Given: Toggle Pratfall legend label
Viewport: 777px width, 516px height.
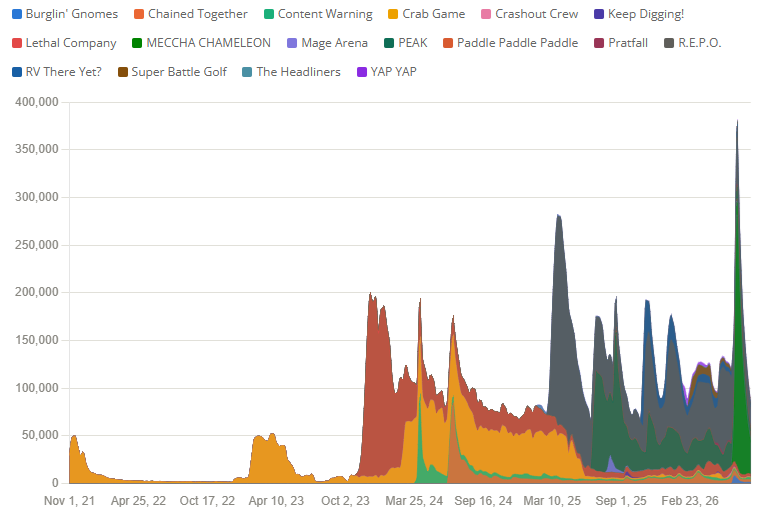Looking at the screenshot, I should pos(628,43).
